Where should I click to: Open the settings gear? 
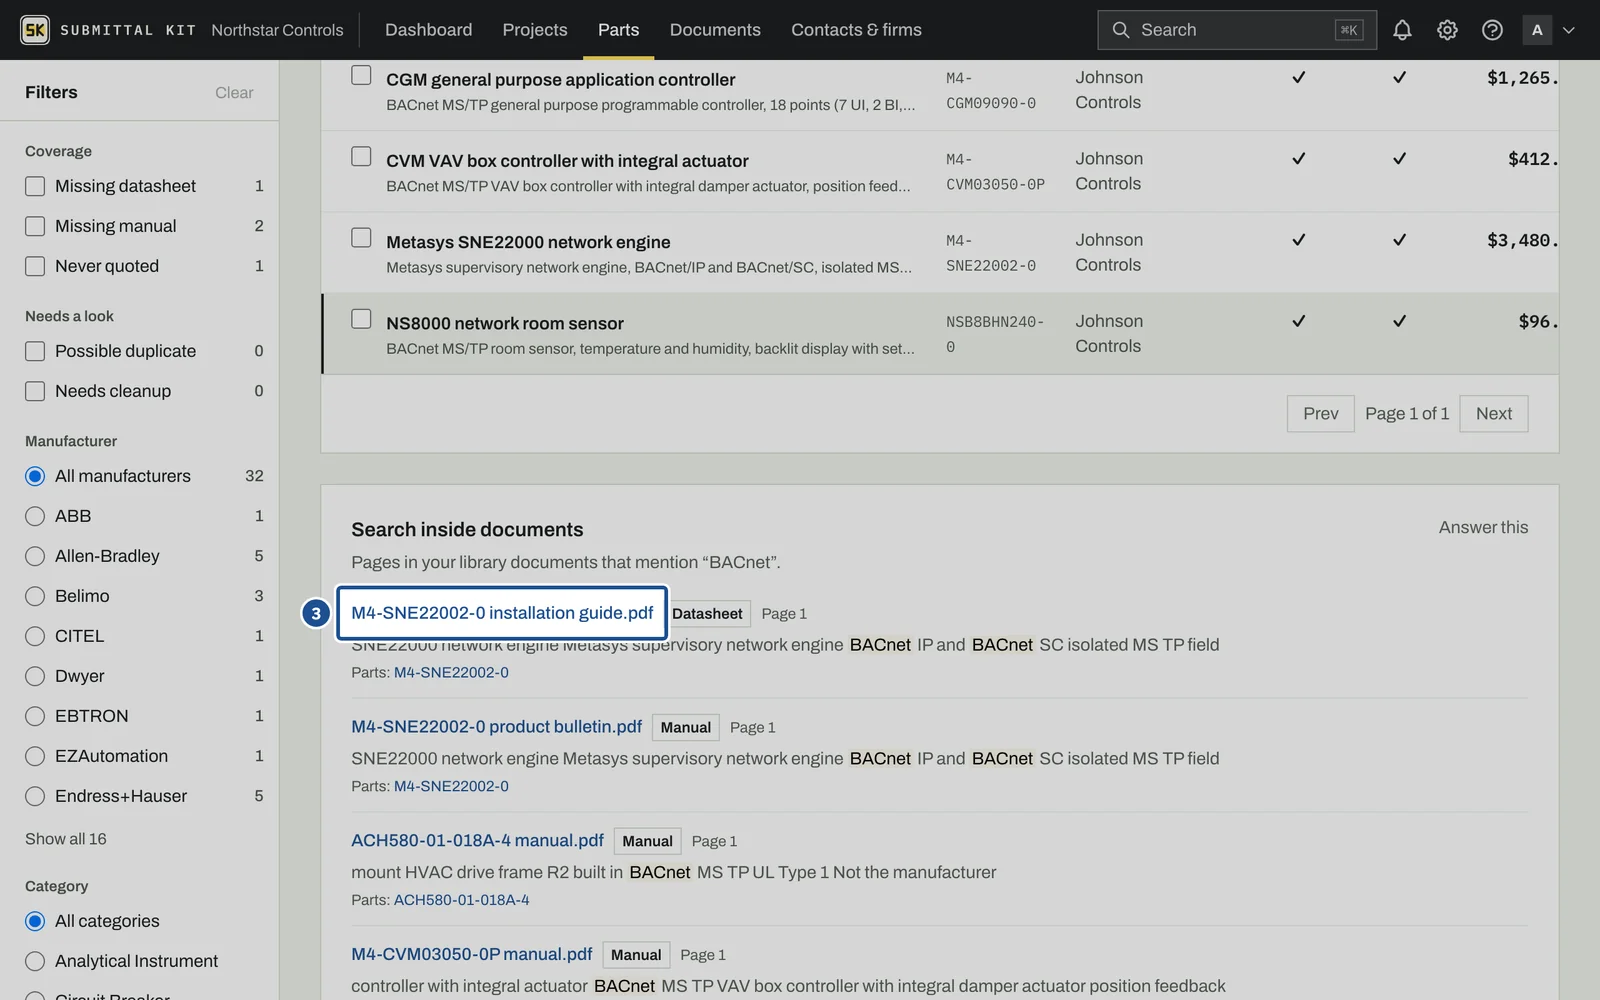1447,30
